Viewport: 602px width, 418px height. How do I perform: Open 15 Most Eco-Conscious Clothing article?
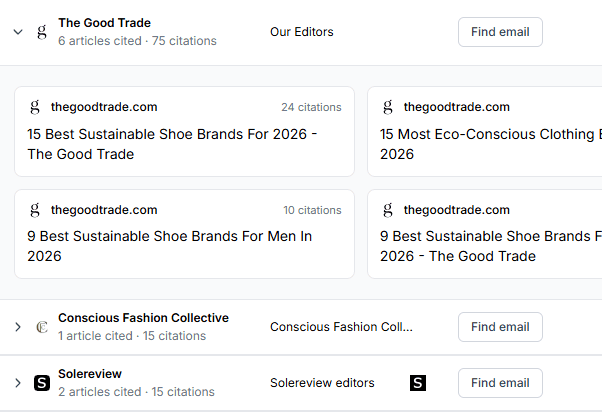[491, 144]
